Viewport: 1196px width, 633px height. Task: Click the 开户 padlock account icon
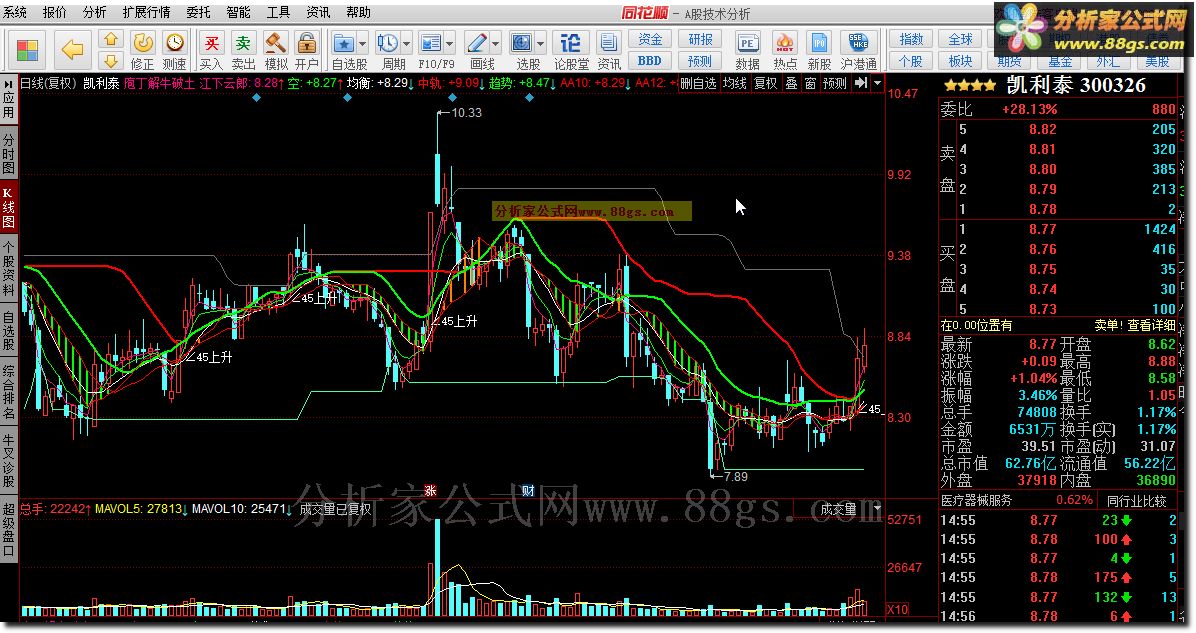pyautogui.click(x=307, y=43)
